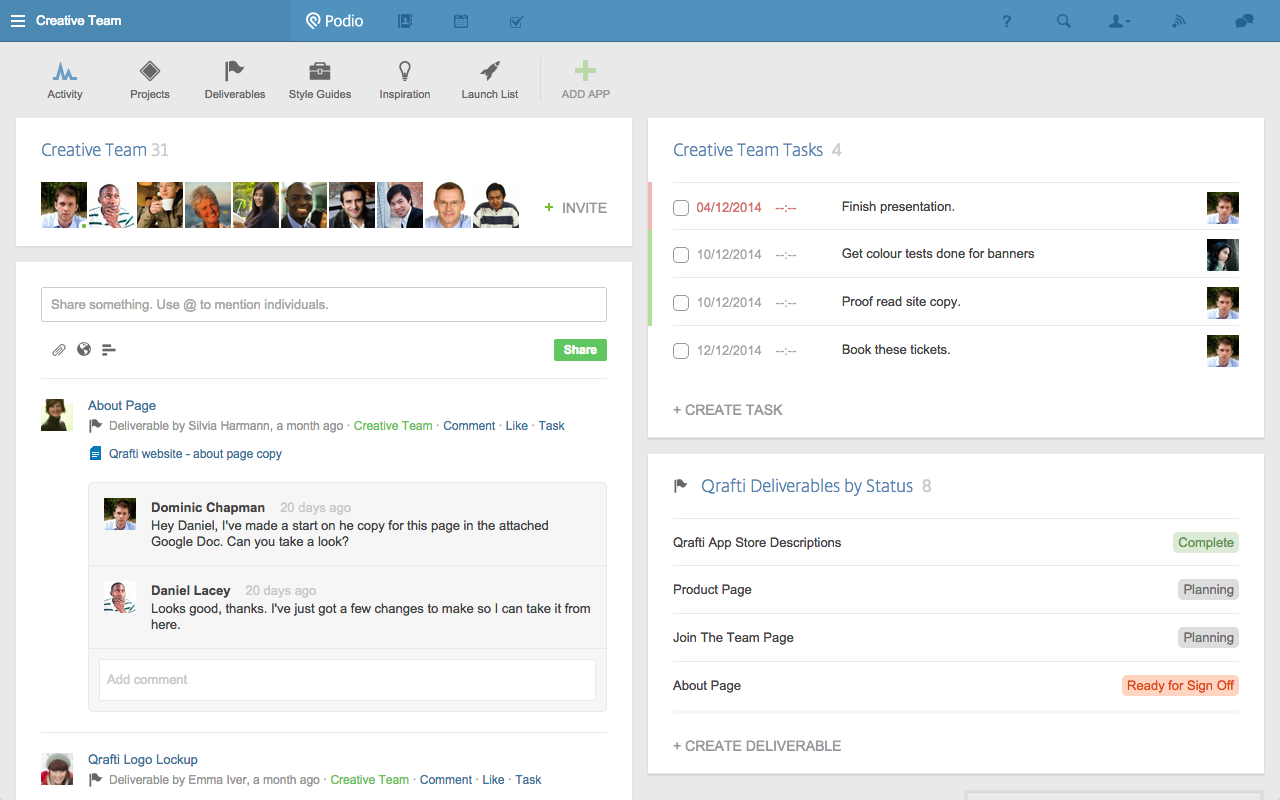Click the globe icon under the share box
Viewport: 1280px width, 800px height.
coord(84,349)
